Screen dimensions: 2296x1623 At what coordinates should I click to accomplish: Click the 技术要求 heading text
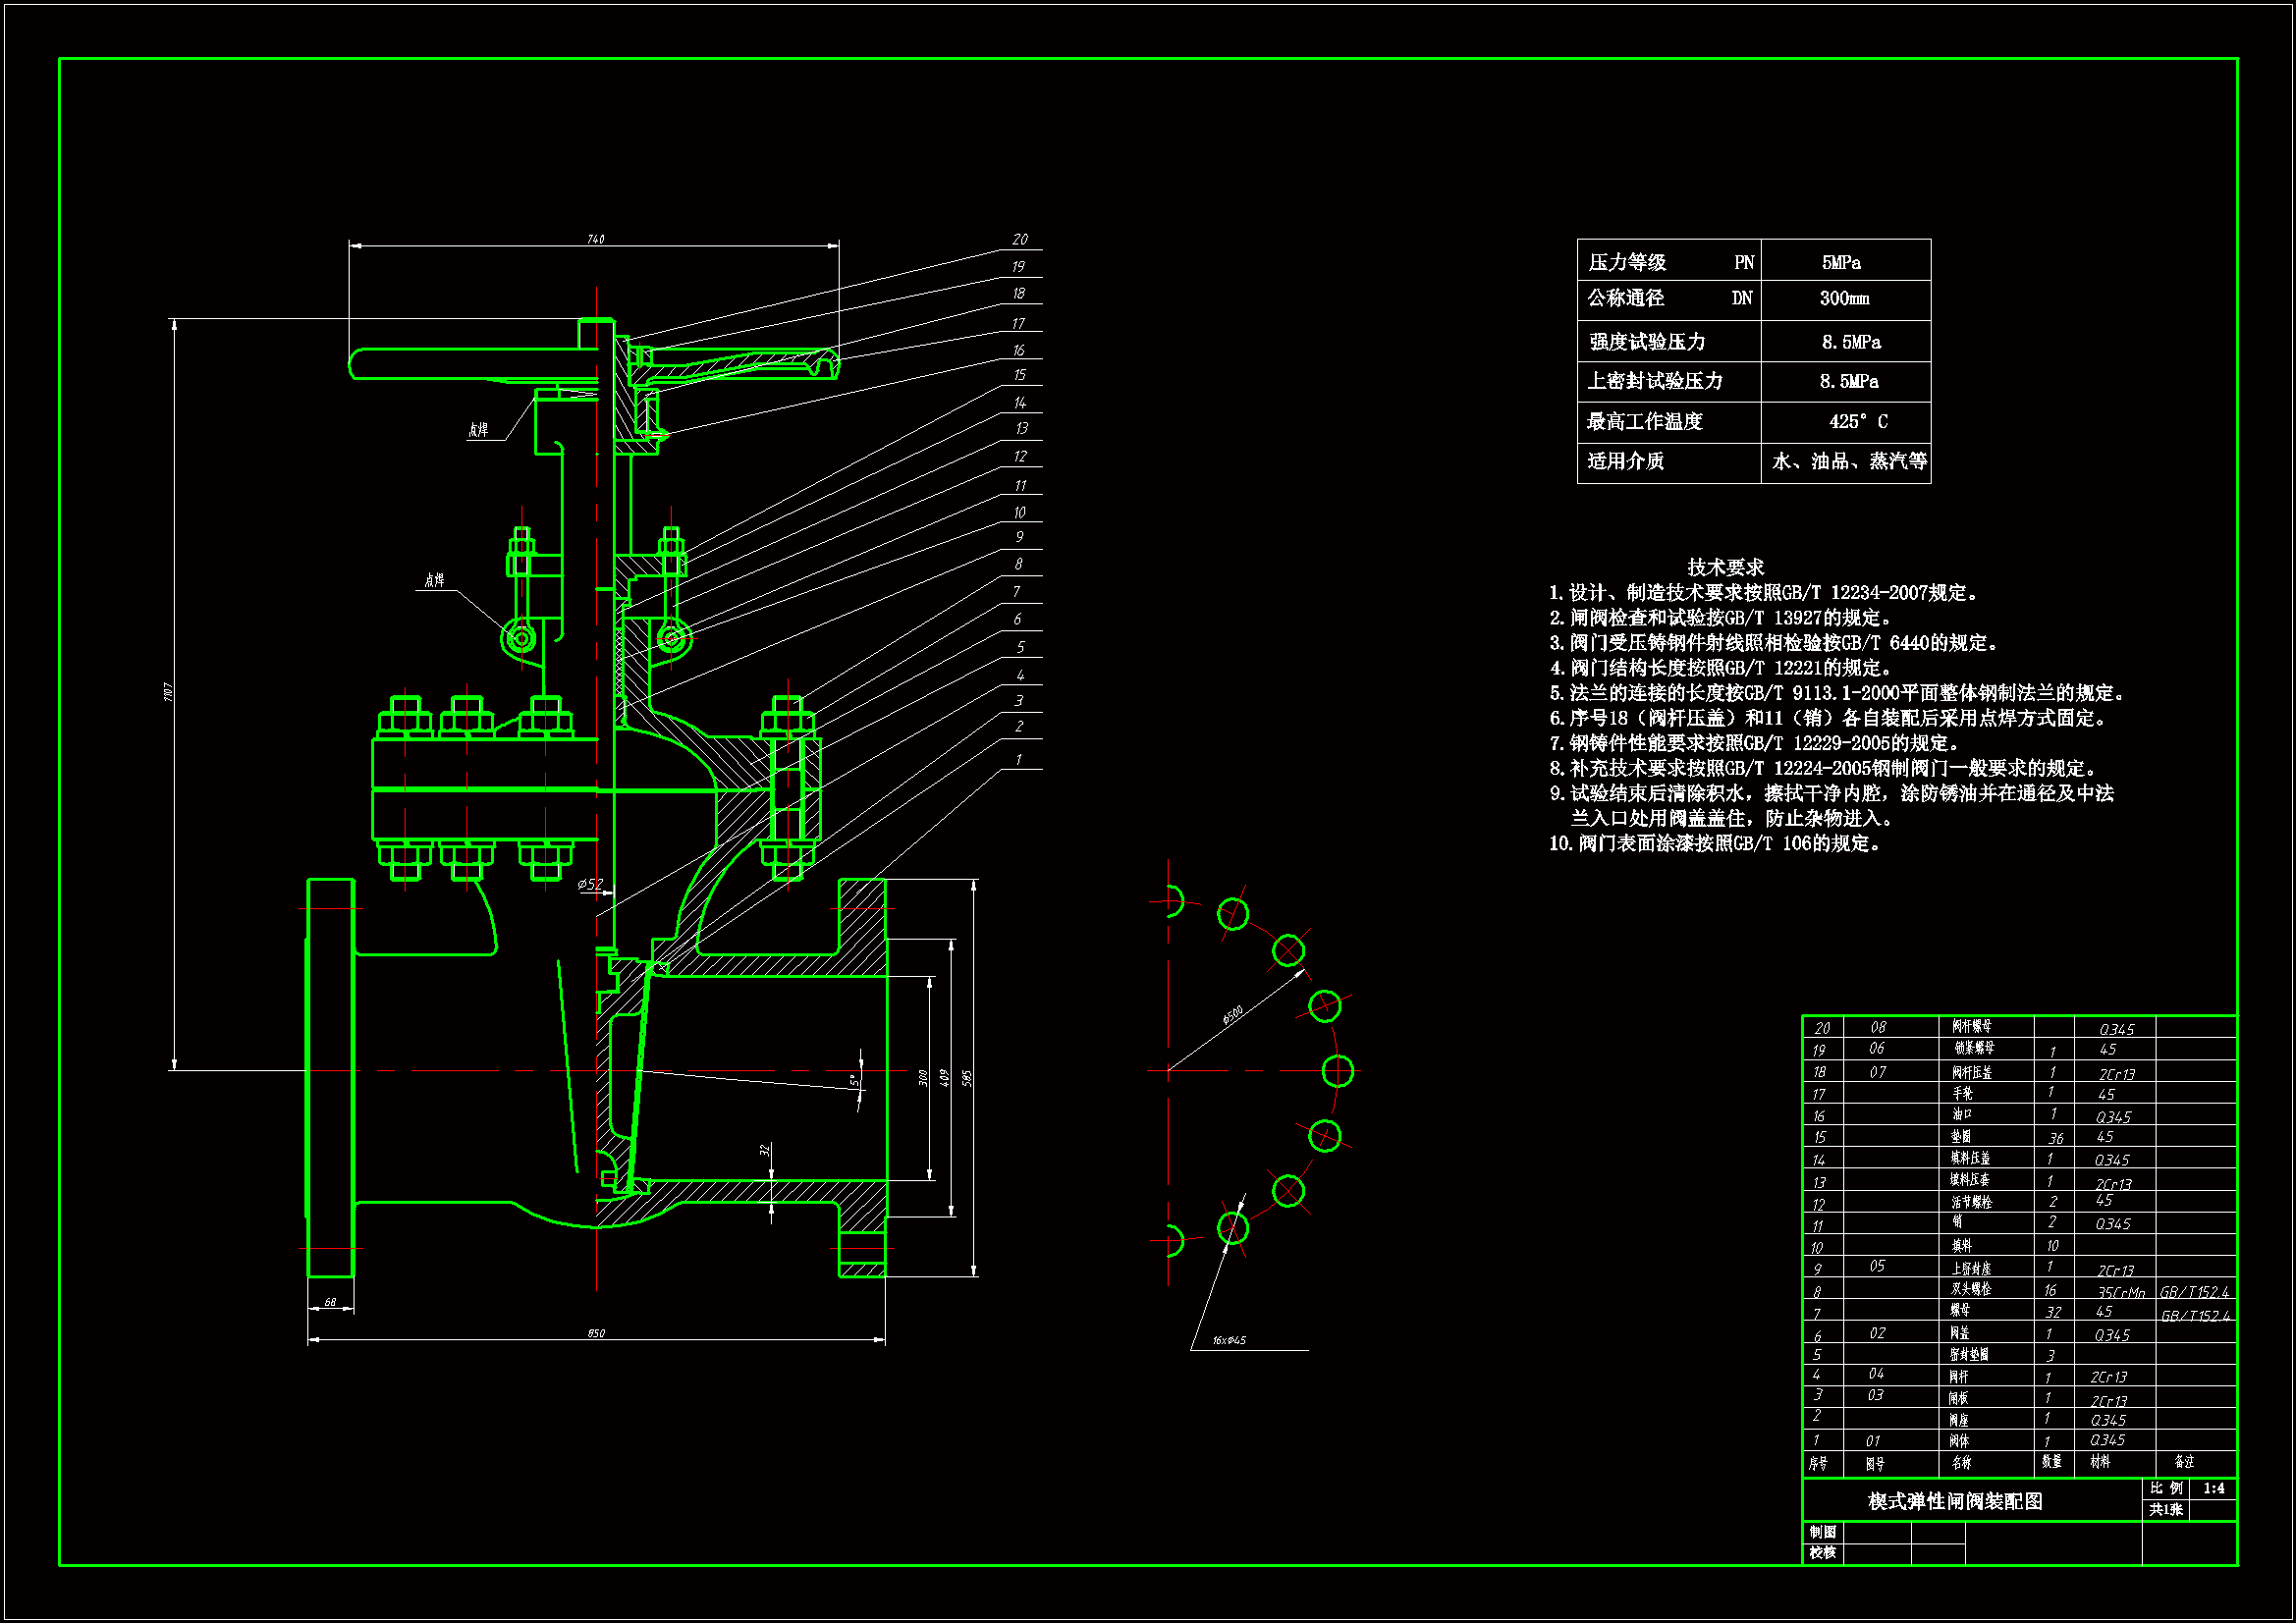coord(1725,567)
